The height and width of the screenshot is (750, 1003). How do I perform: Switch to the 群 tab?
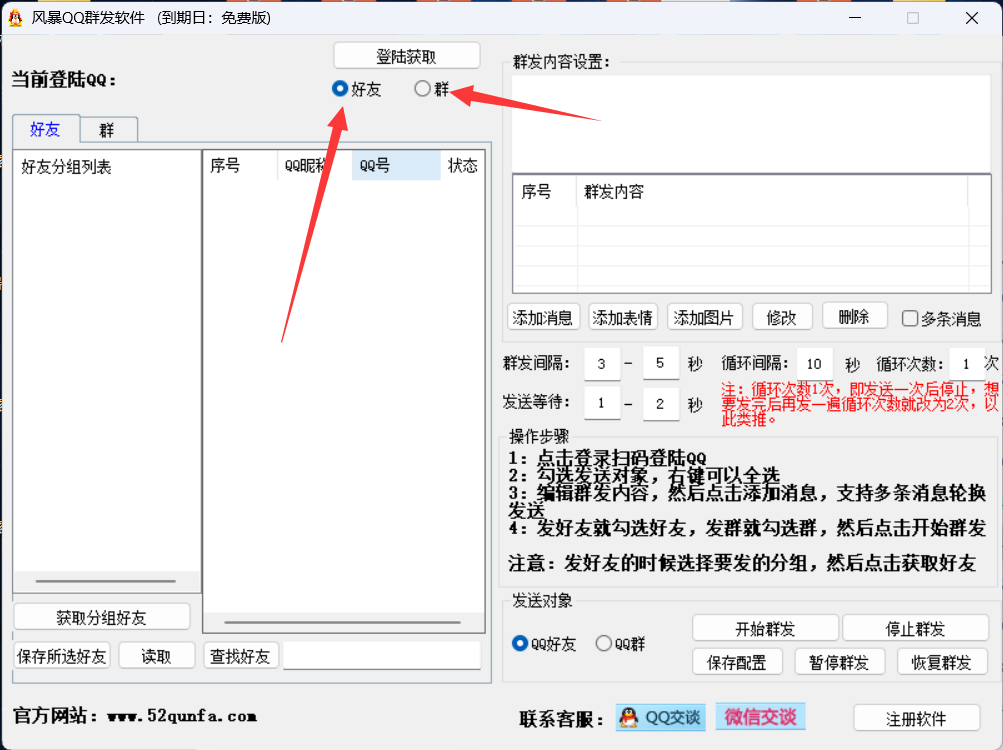tap(107, 131)
